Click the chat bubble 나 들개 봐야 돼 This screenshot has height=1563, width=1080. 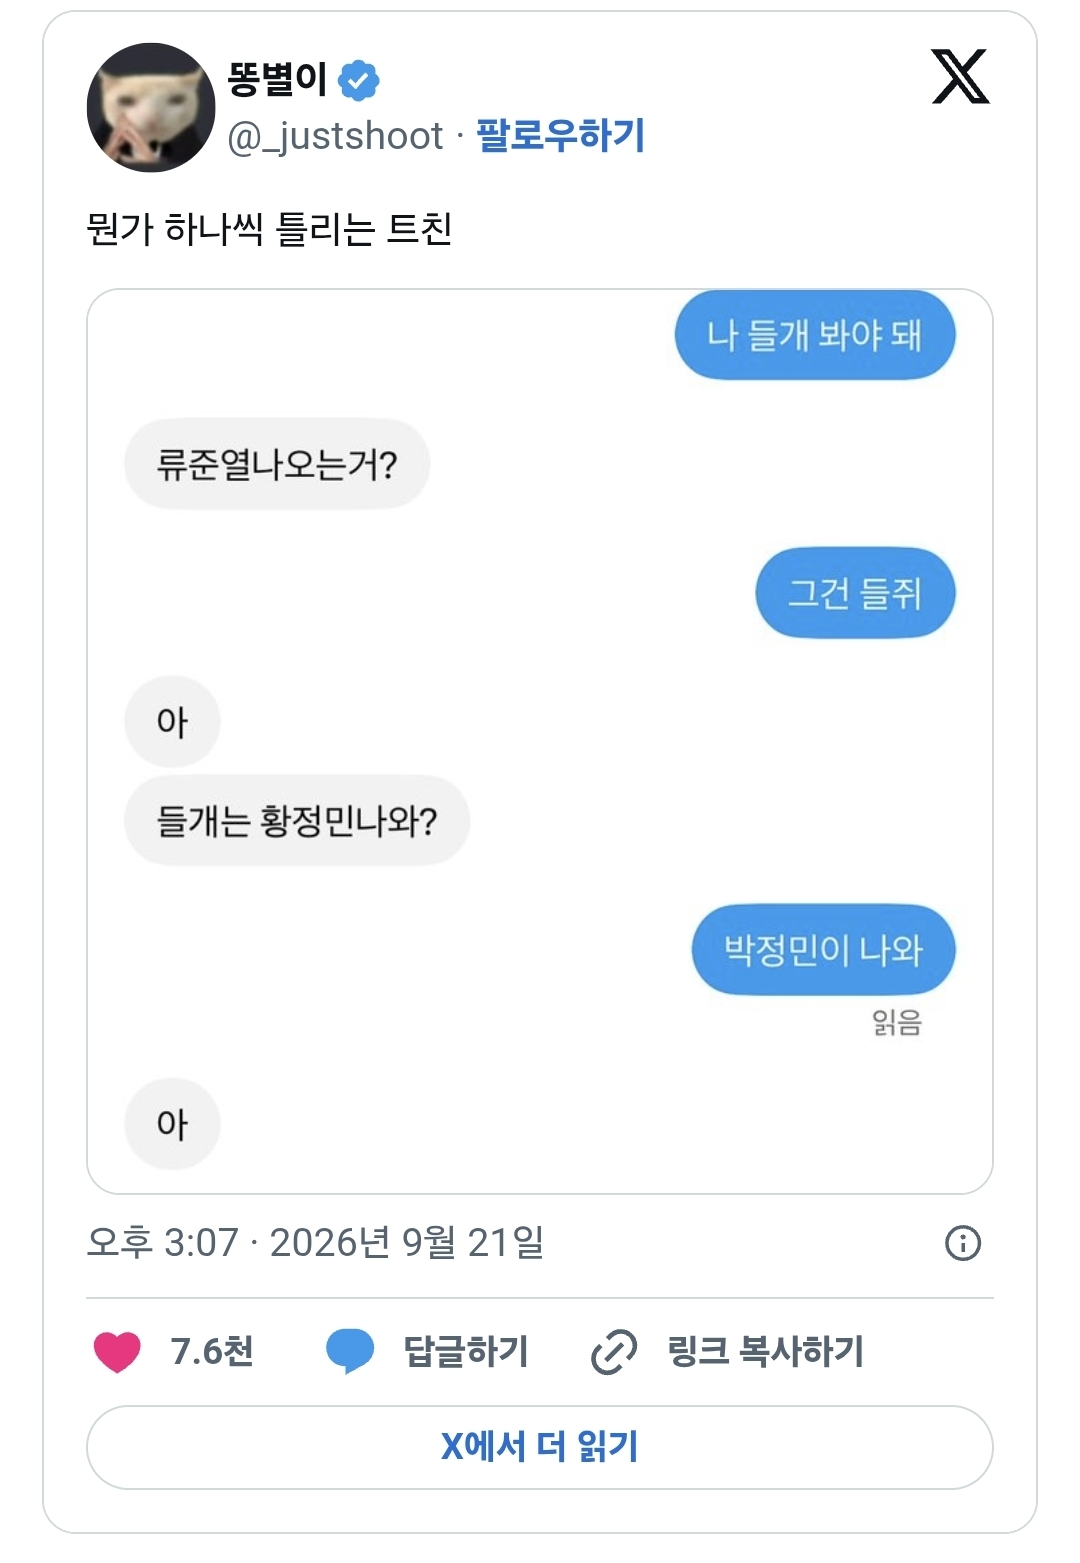pos(815,335)
